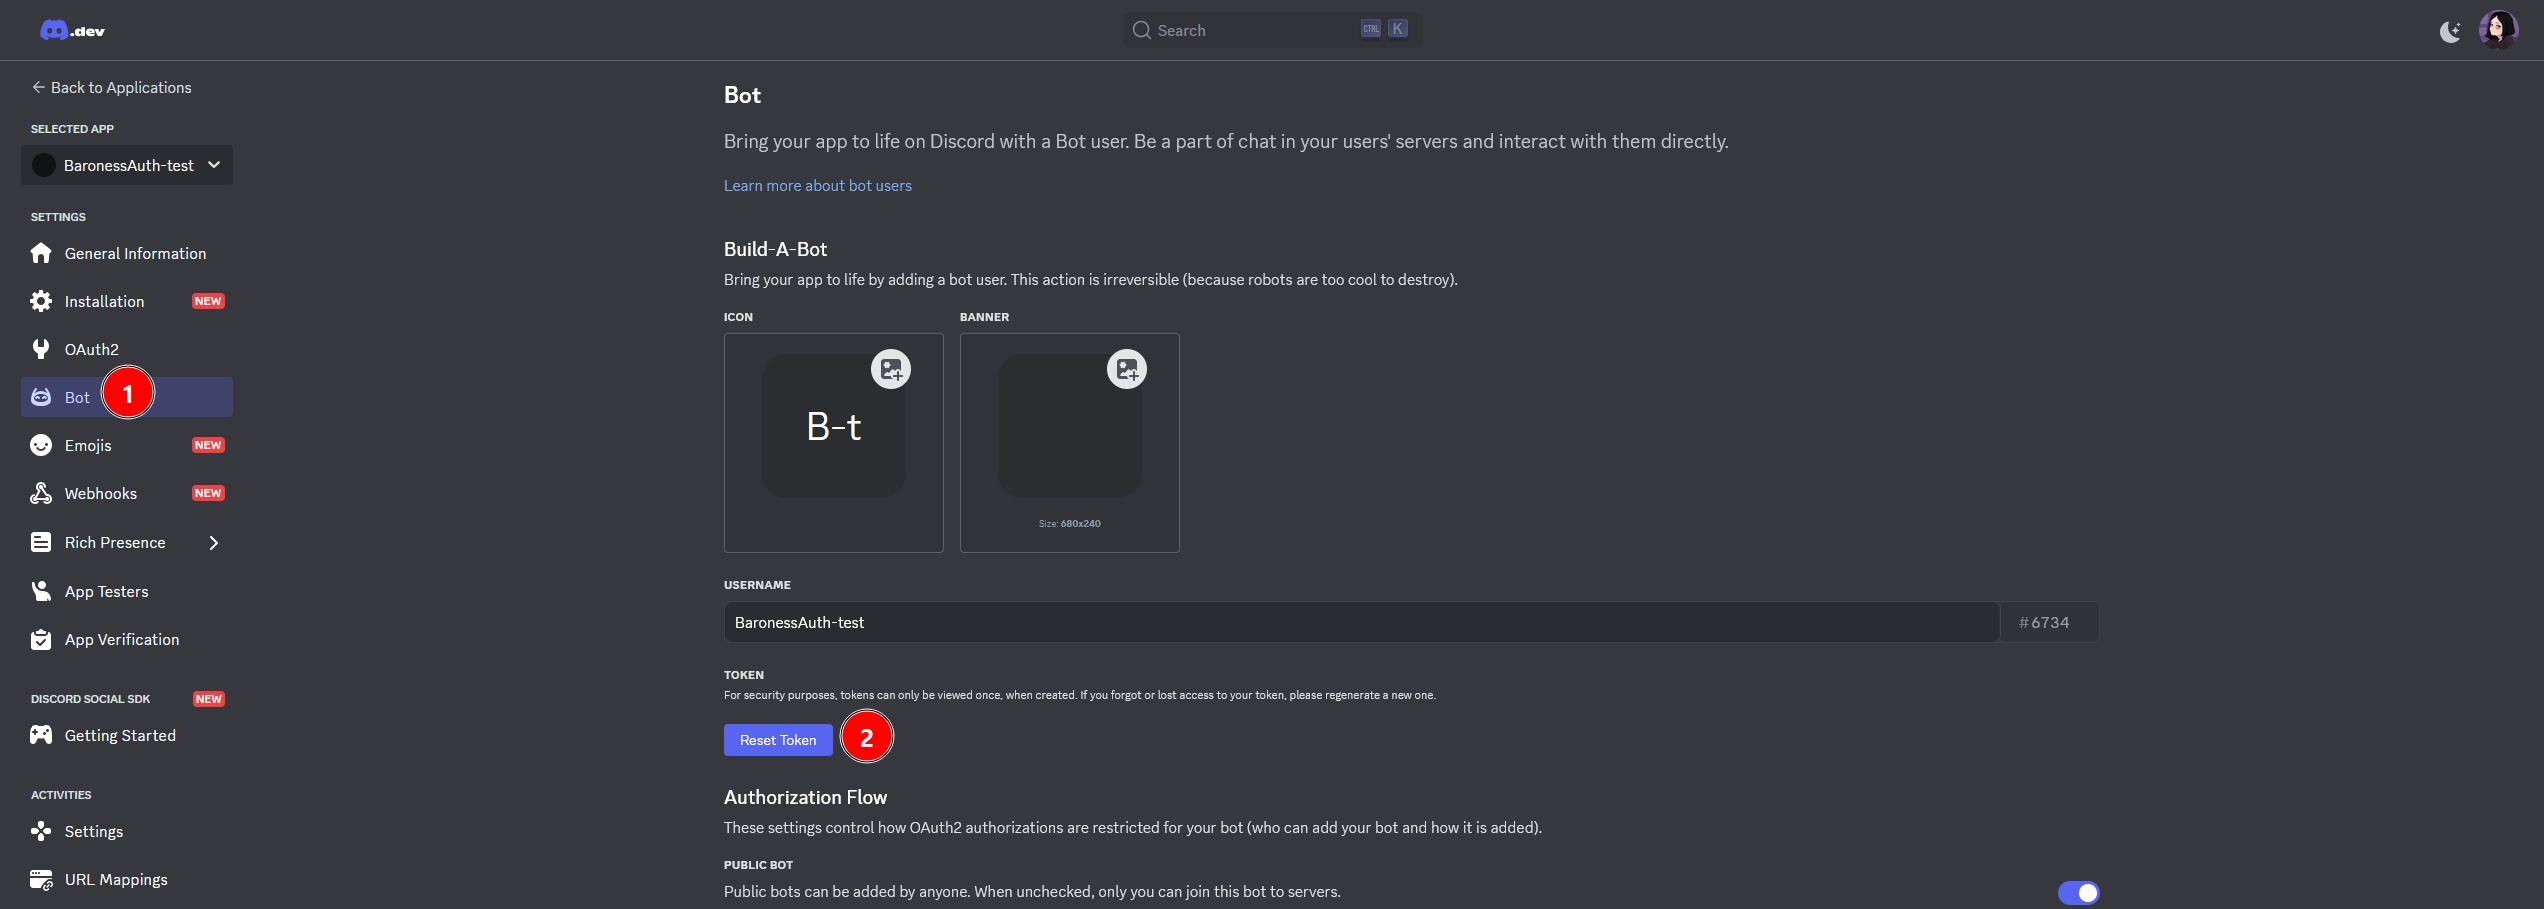
Task: Expand the Rich Presence submenu
Action: pyautogui.click(x=213, y=543)
